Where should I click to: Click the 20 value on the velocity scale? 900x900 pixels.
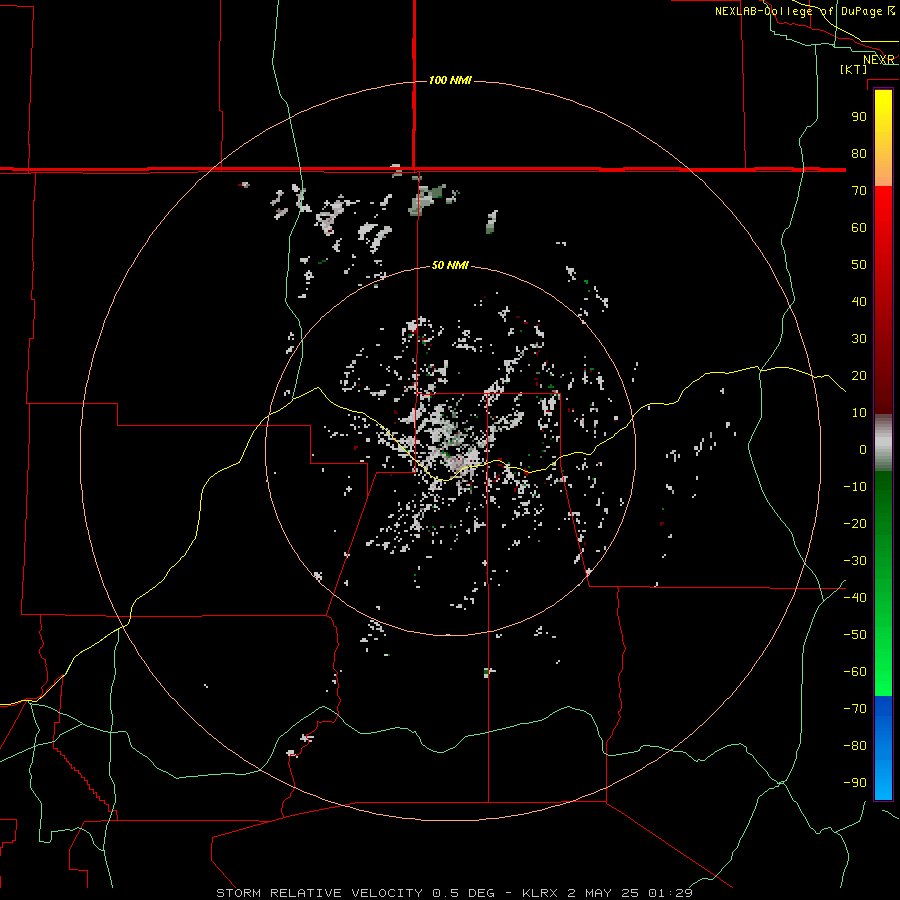click(859, 376)
